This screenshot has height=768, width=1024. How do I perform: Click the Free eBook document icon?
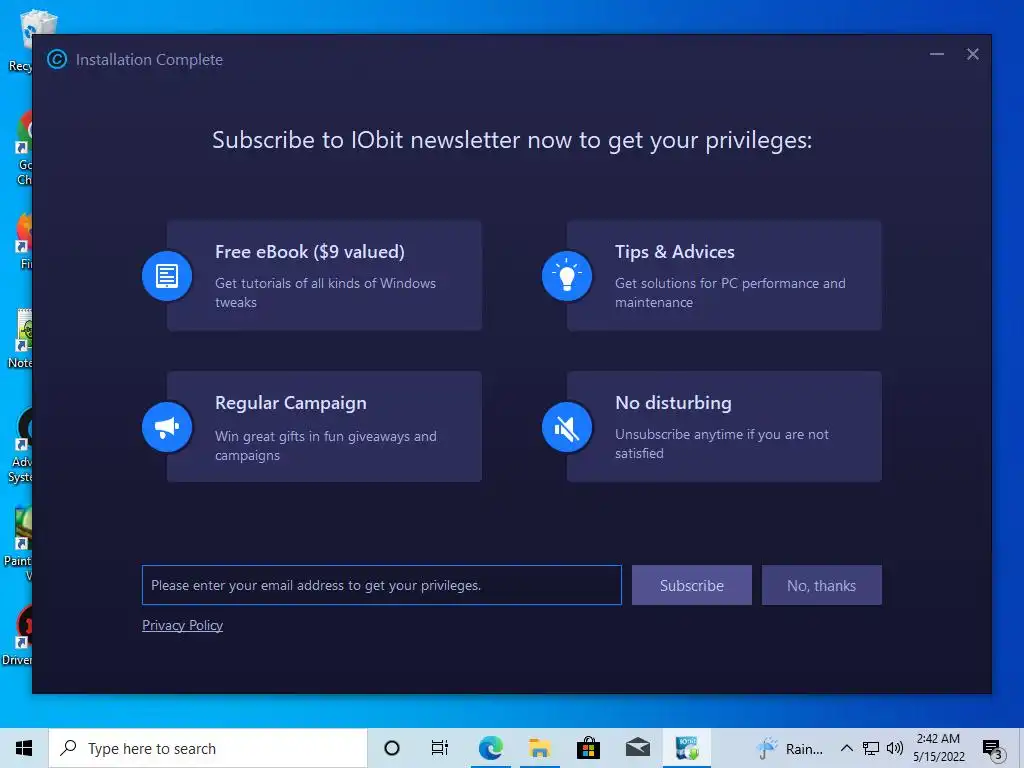[167, 276]
